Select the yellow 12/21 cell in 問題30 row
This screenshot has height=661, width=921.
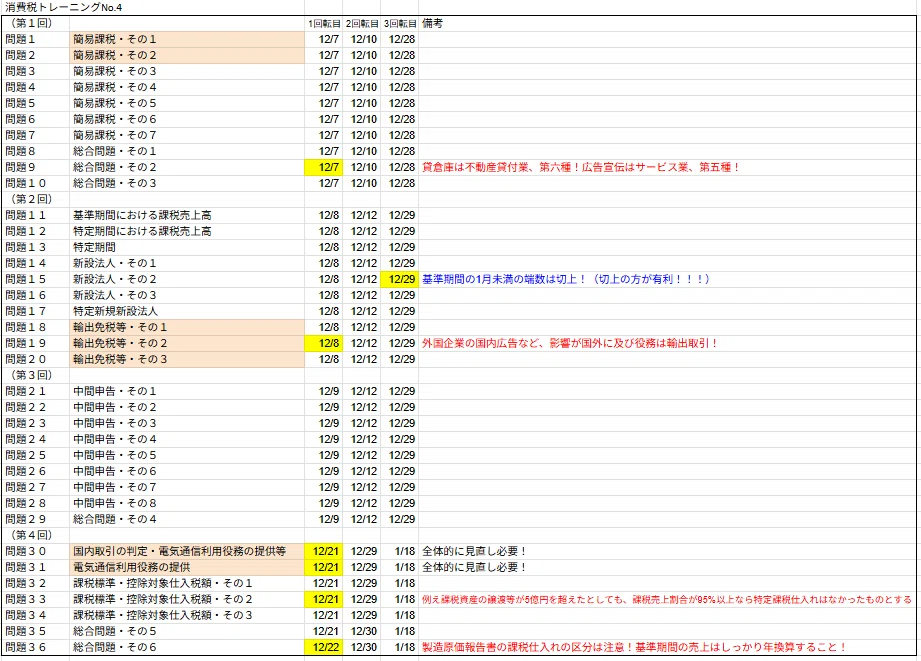[x=324, y=551]
